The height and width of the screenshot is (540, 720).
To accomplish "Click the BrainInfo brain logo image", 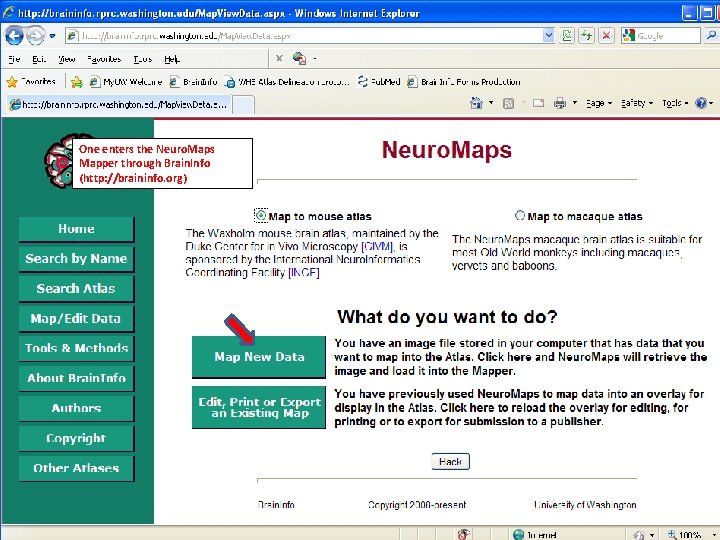I will (x=59, y=161).
